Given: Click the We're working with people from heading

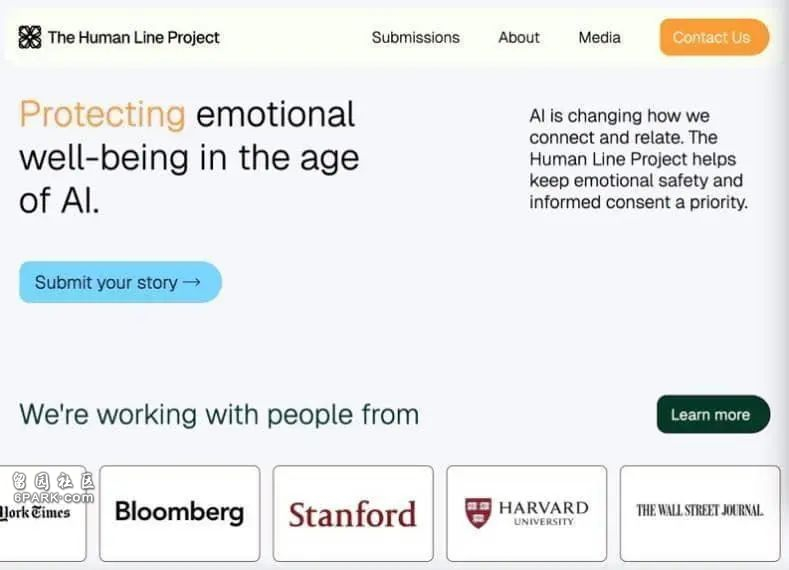Looking at the screenshot, I should tap(219, 415).
